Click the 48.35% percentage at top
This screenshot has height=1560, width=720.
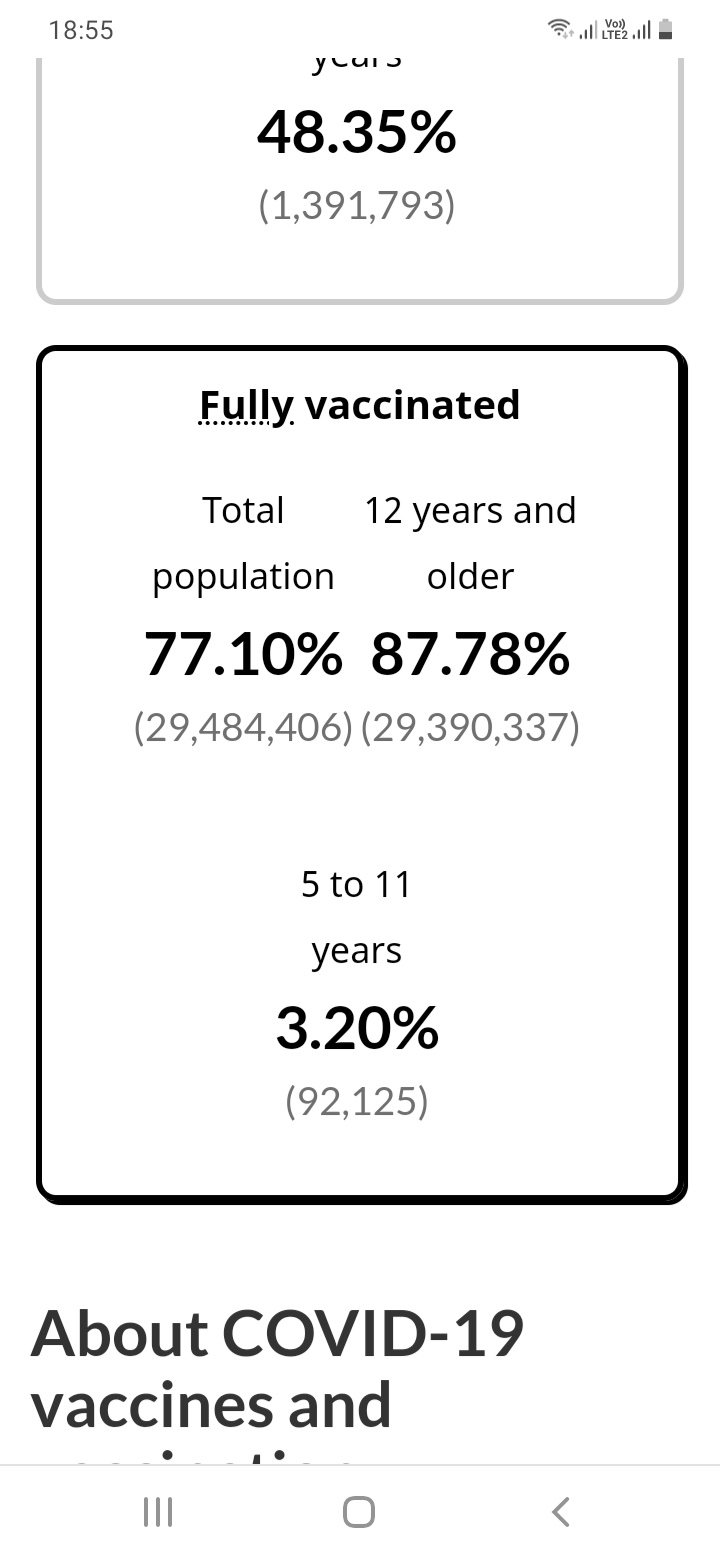pos(357,132)
